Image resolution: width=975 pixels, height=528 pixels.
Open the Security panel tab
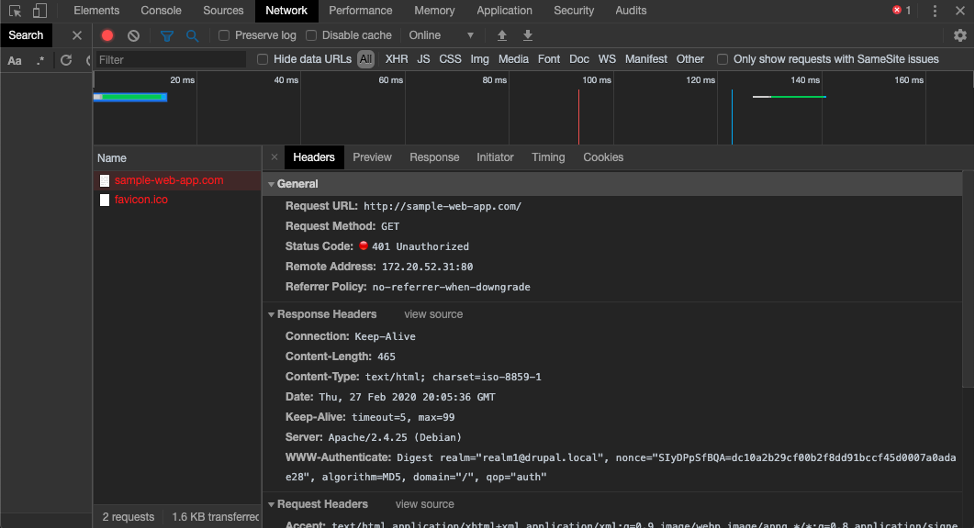574,11
